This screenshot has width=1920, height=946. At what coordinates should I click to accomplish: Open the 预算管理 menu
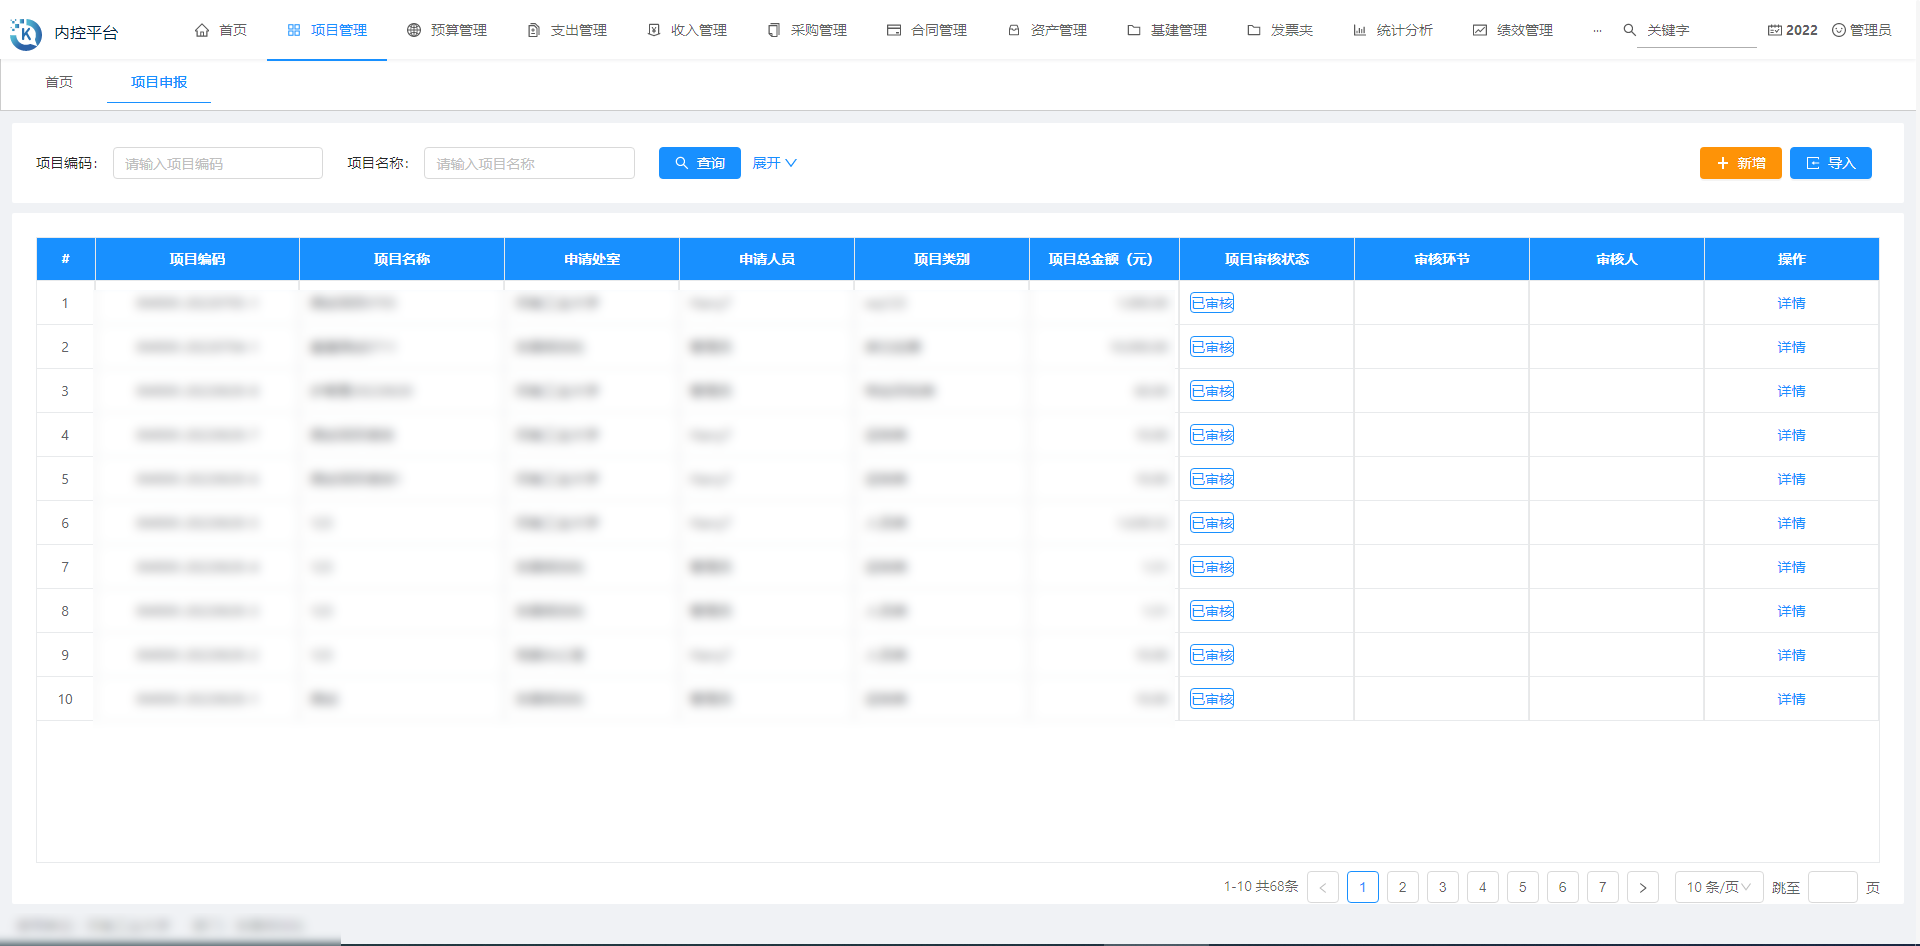[447, 30]
